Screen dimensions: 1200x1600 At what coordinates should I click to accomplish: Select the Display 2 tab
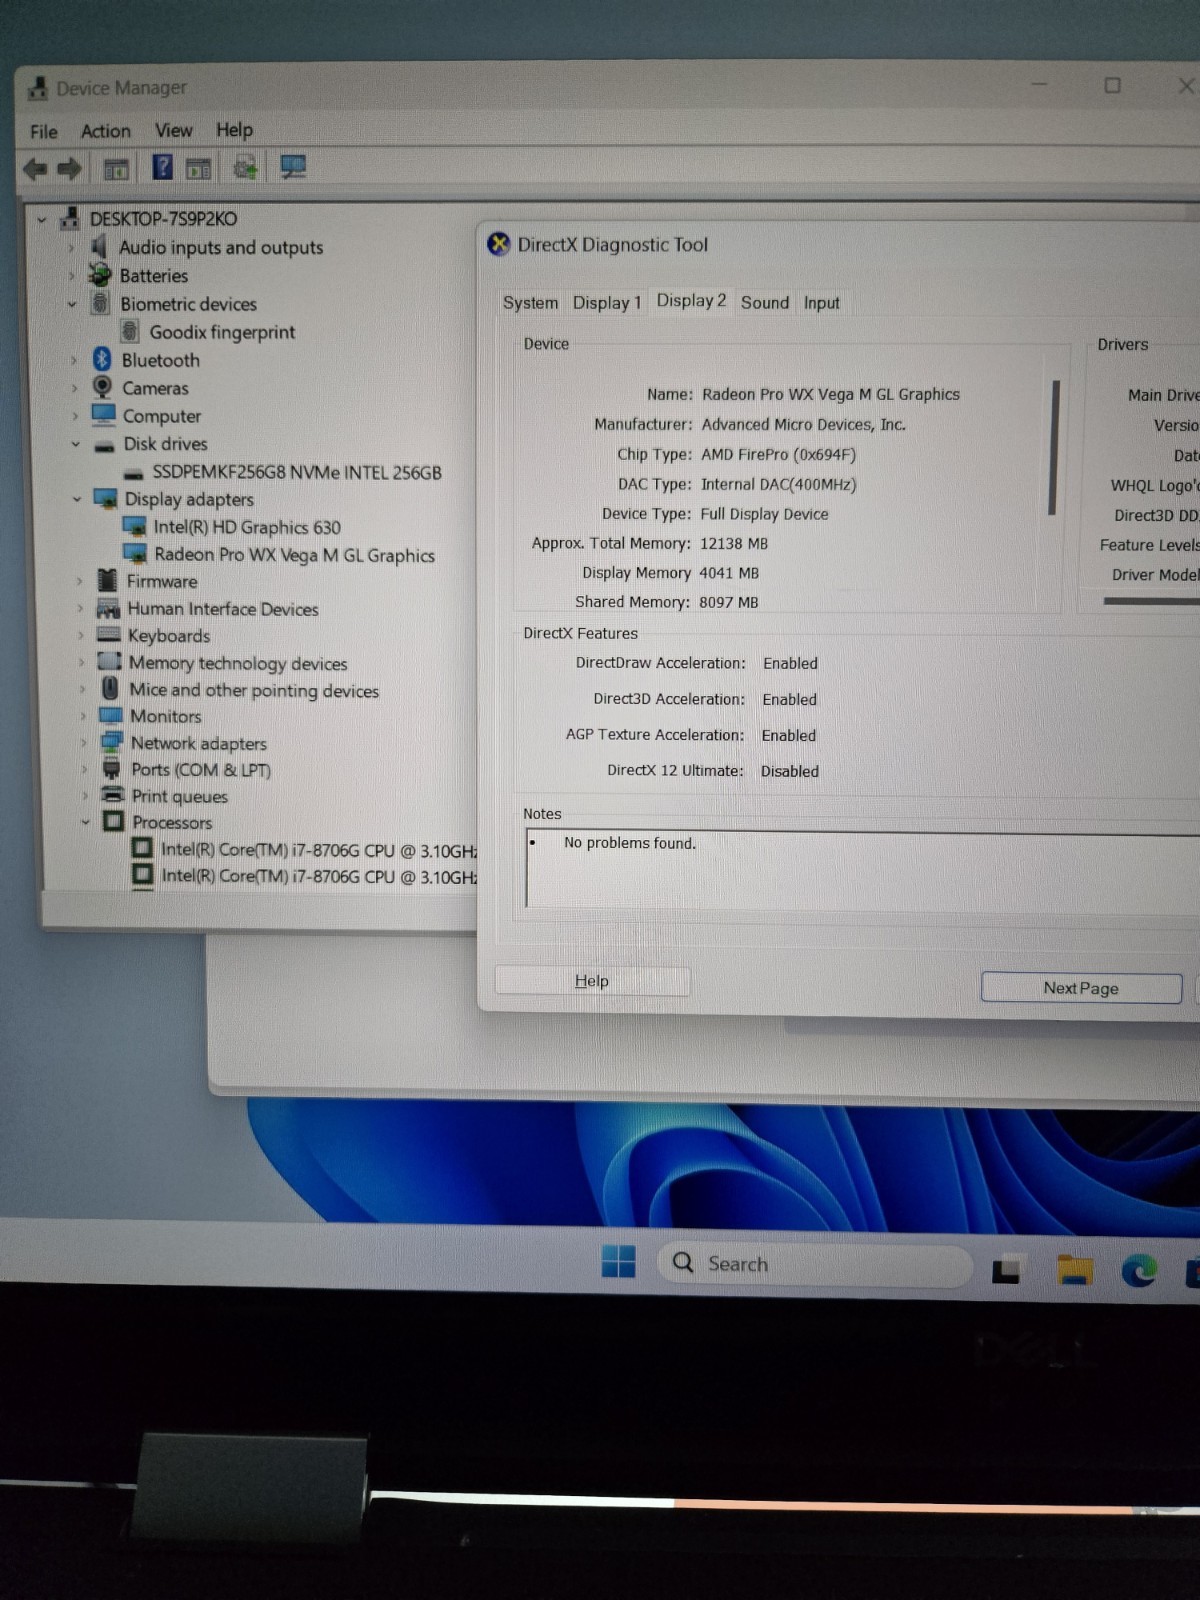point(691,301)
